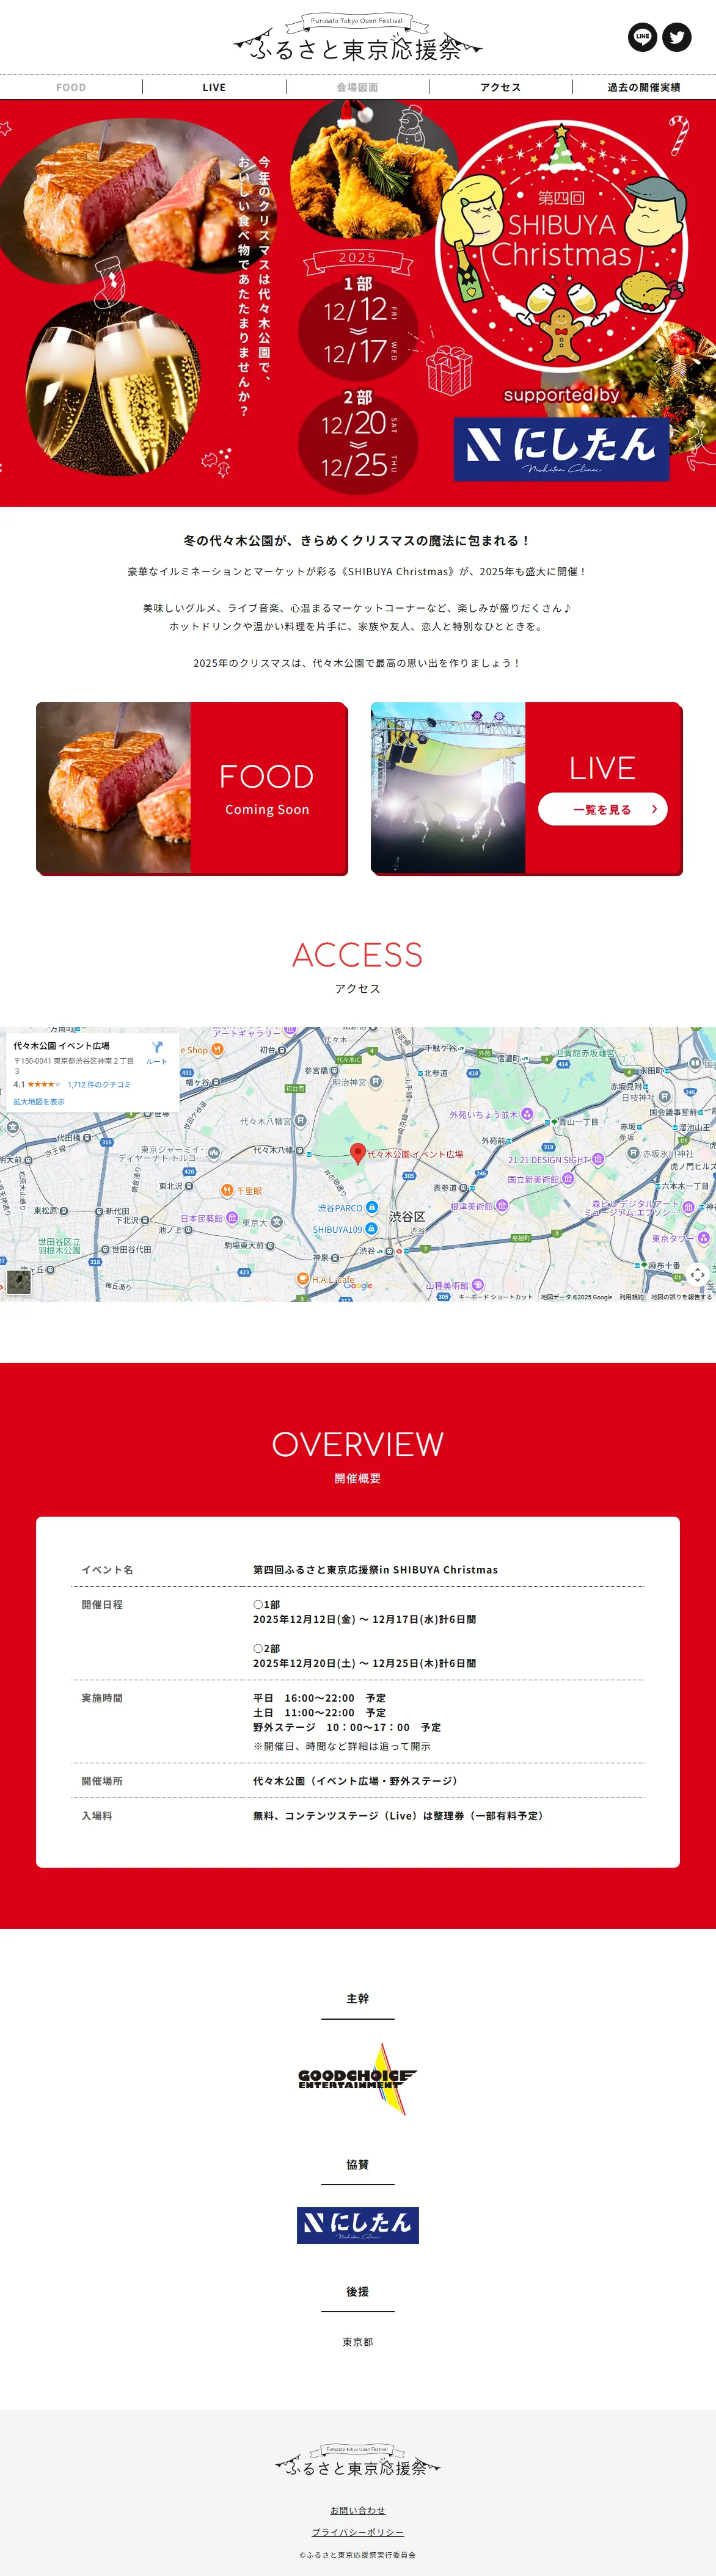716x2576 pixels.
Task: Open the Twitter social icon
Action: pos(677,37)
